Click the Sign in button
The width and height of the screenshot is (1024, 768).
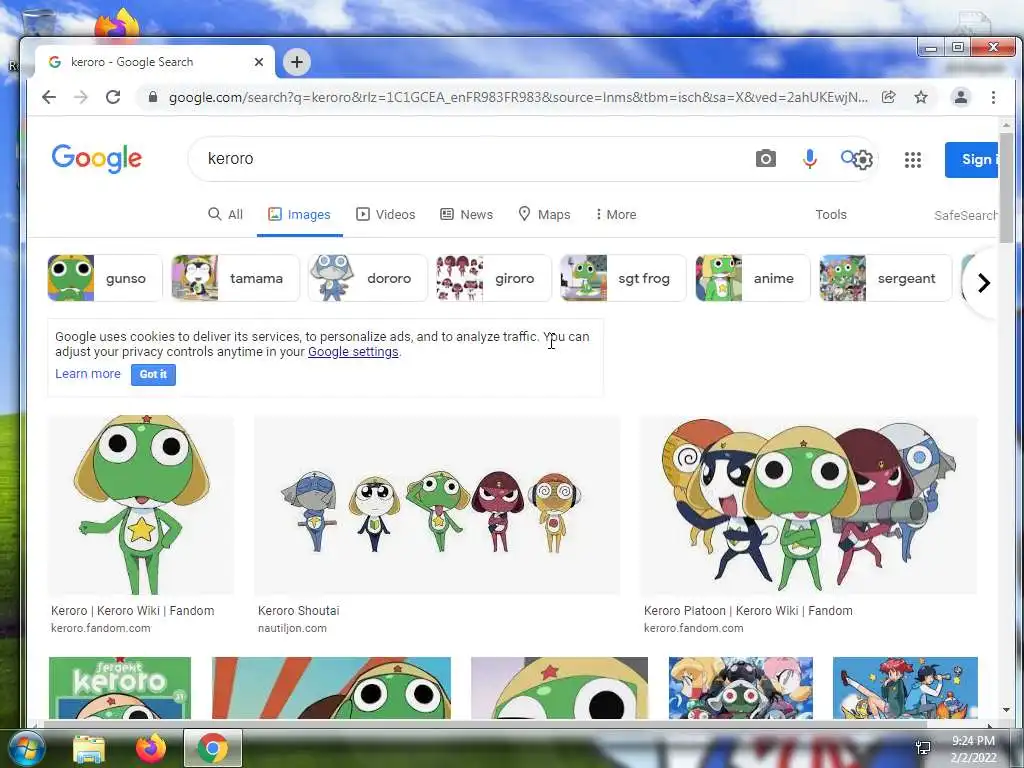(971, 159)
